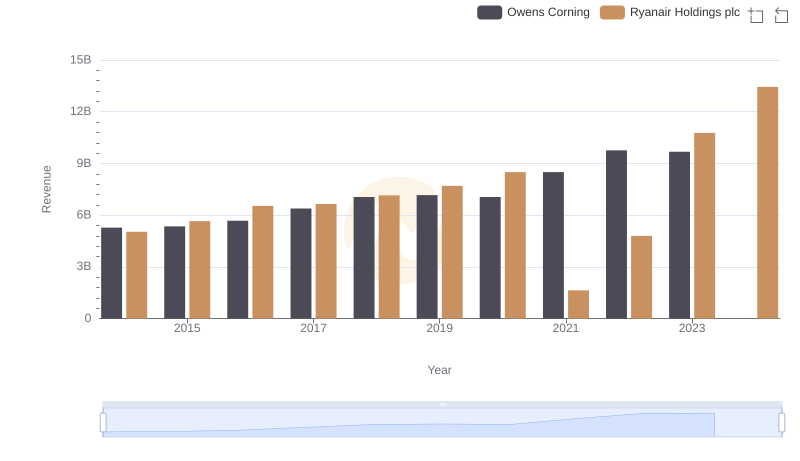Image resolution: width=800 pixels, height=461 pixels.
Task: Click the 2015 x-axis label
Action: 187,328
